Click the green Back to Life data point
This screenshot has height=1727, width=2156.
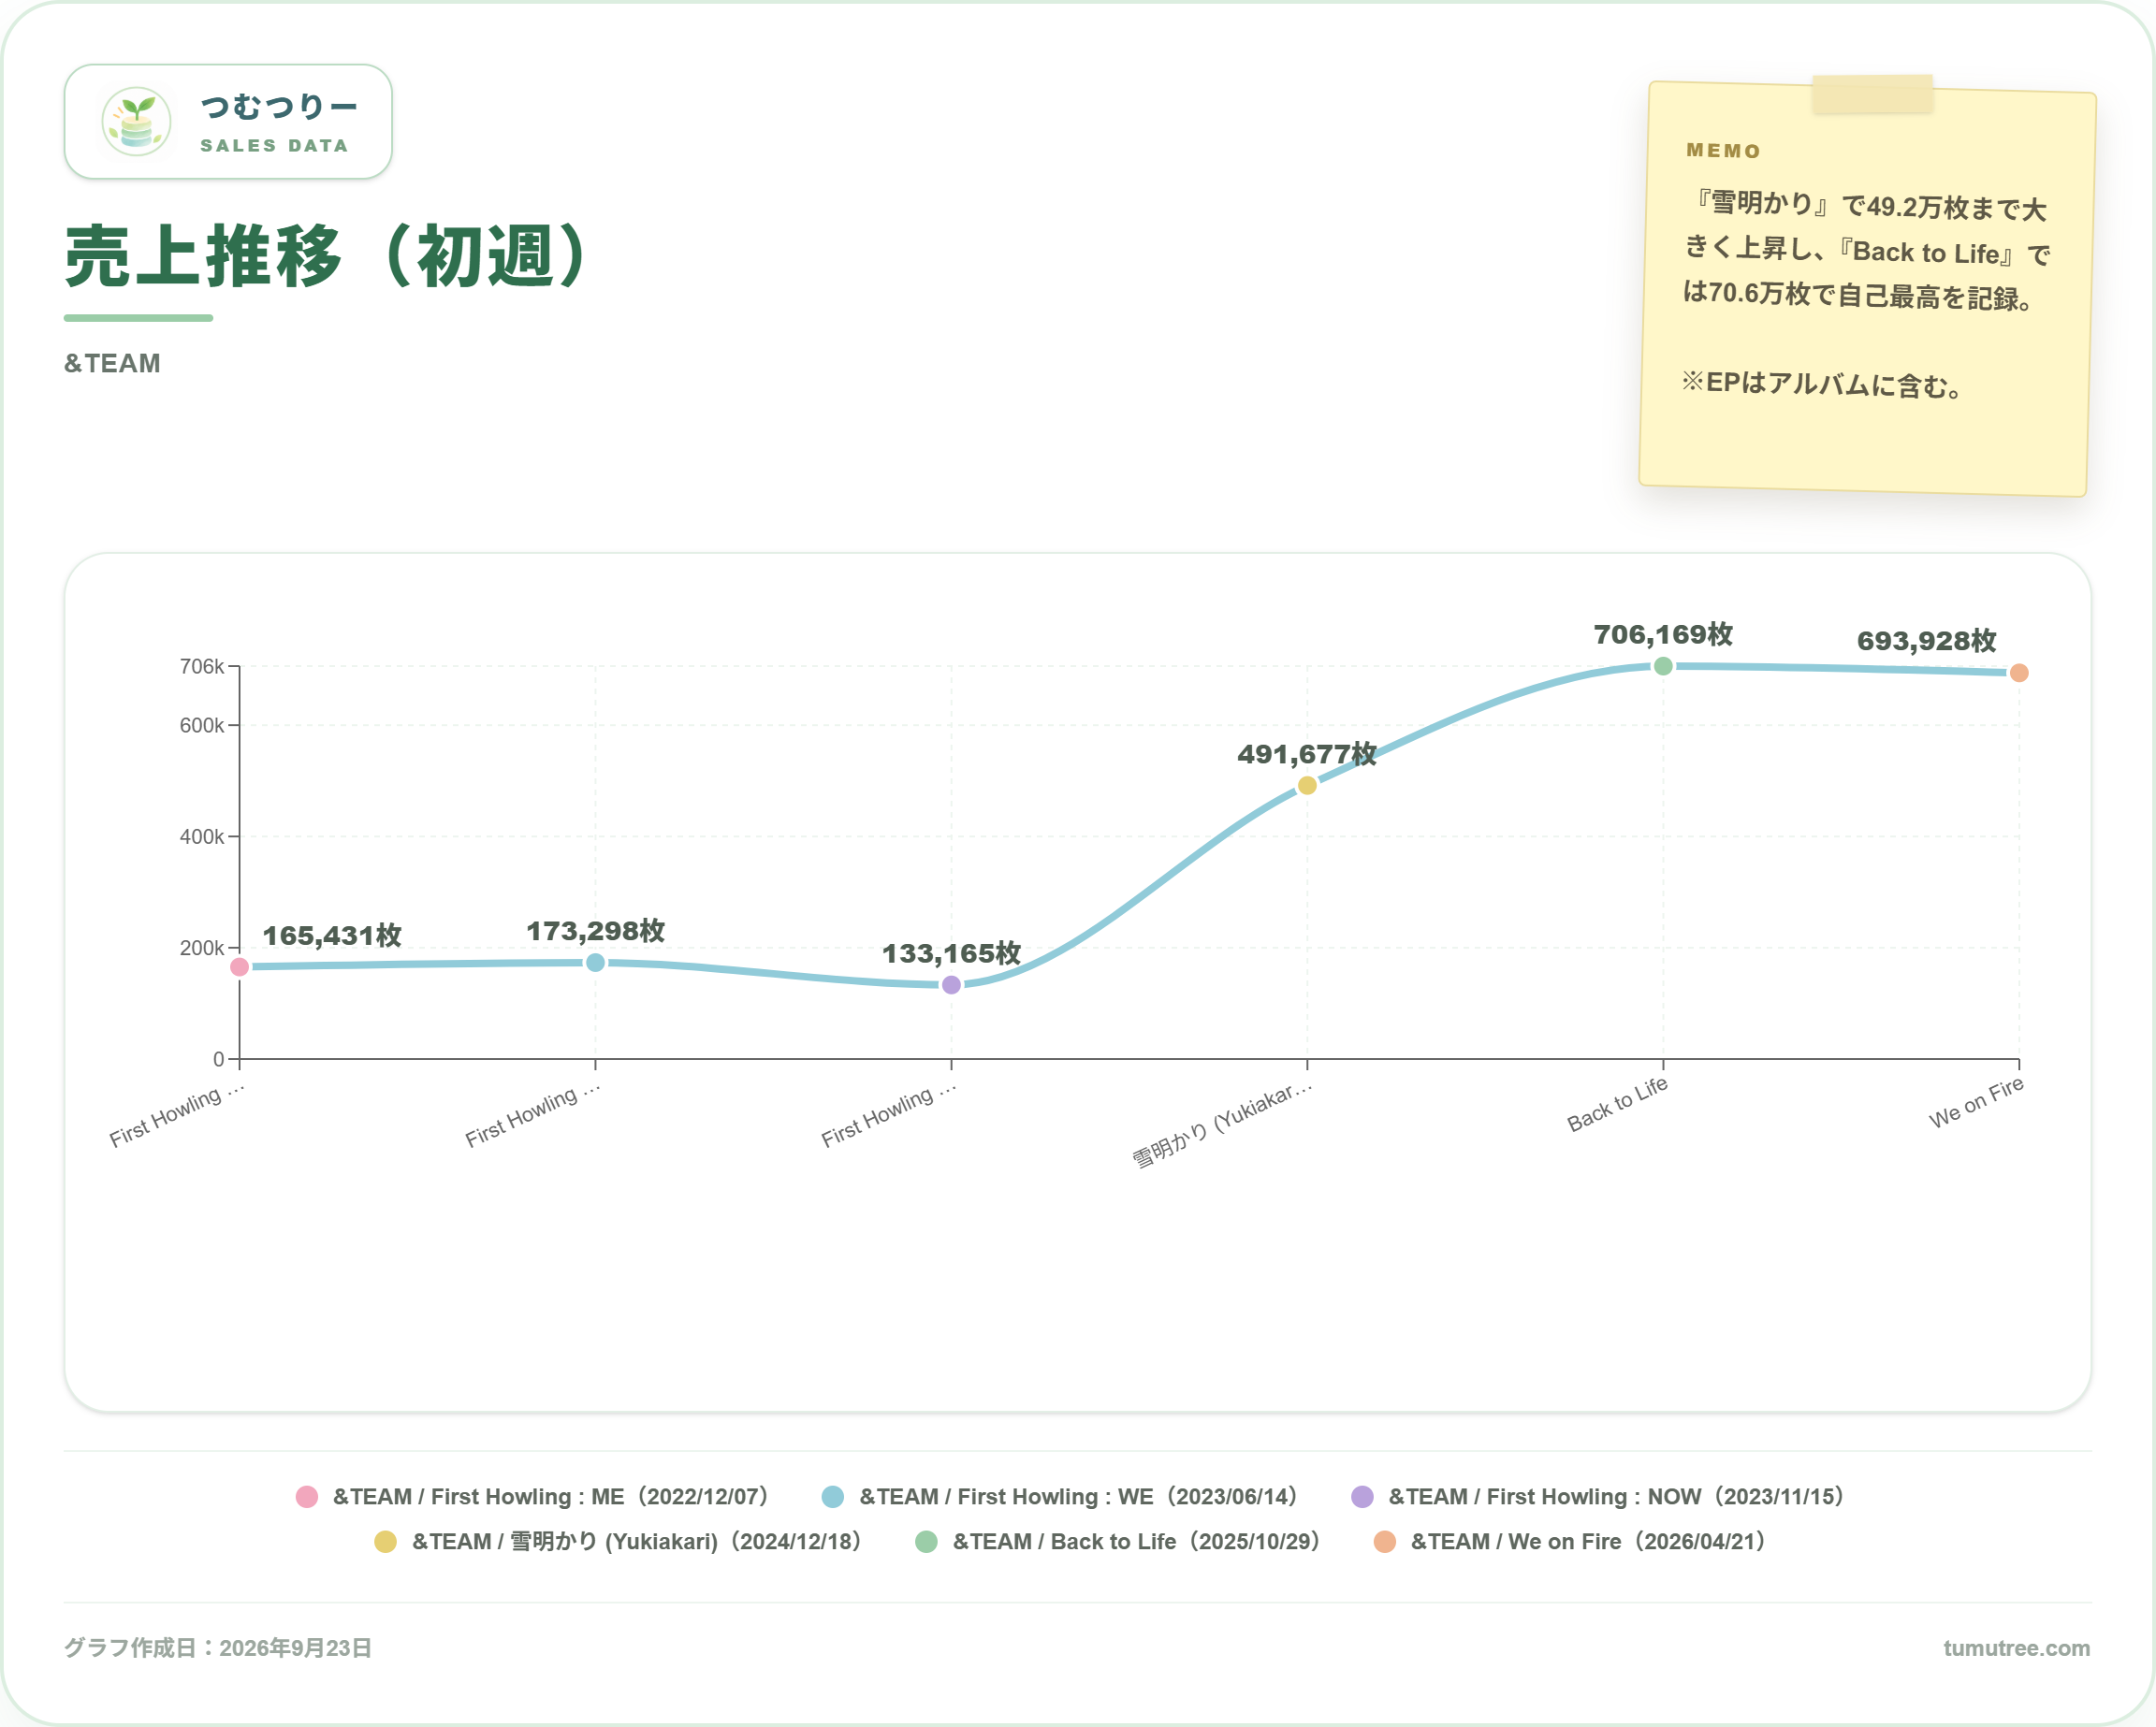[x=1663, y=666]
